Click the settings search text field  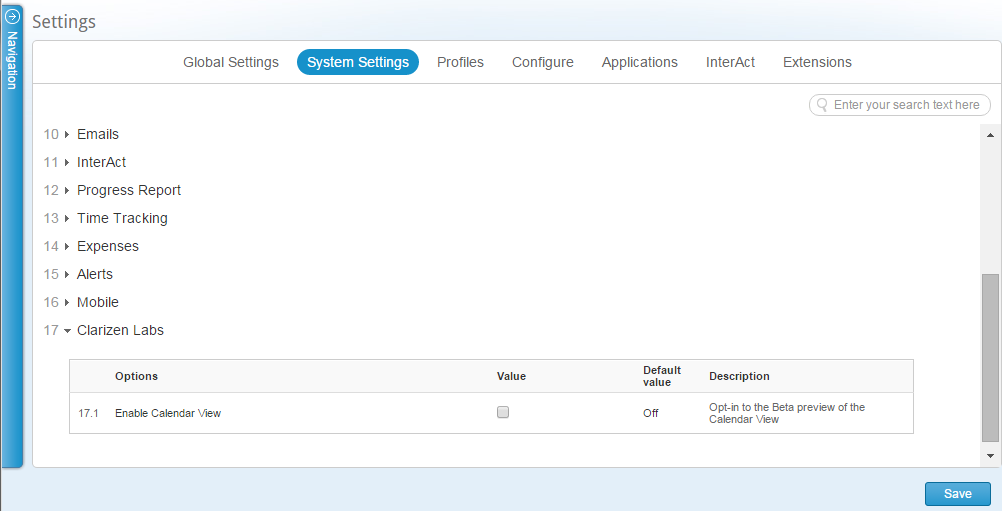900,105
